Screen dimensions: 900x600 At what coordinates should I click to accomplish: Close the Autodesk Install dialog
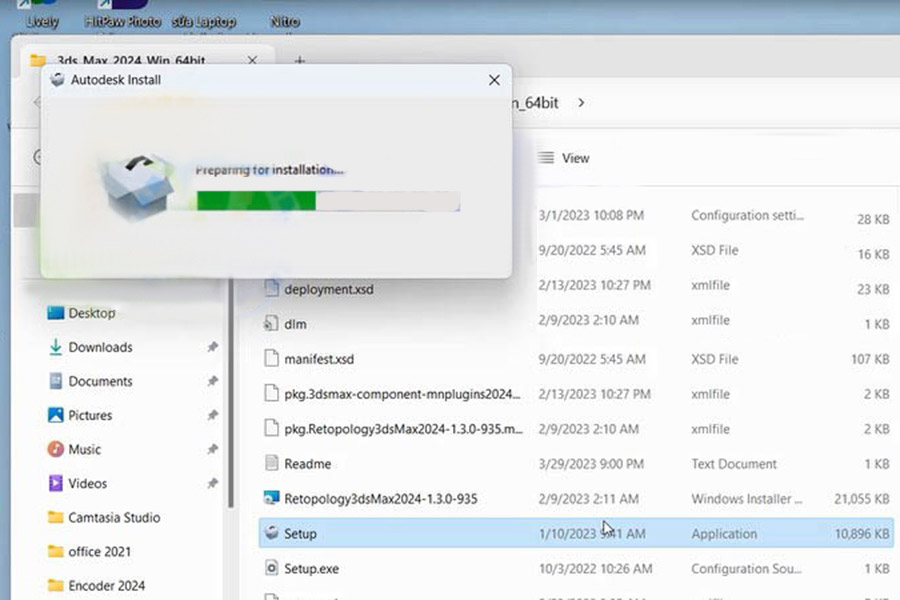point(494,80)
